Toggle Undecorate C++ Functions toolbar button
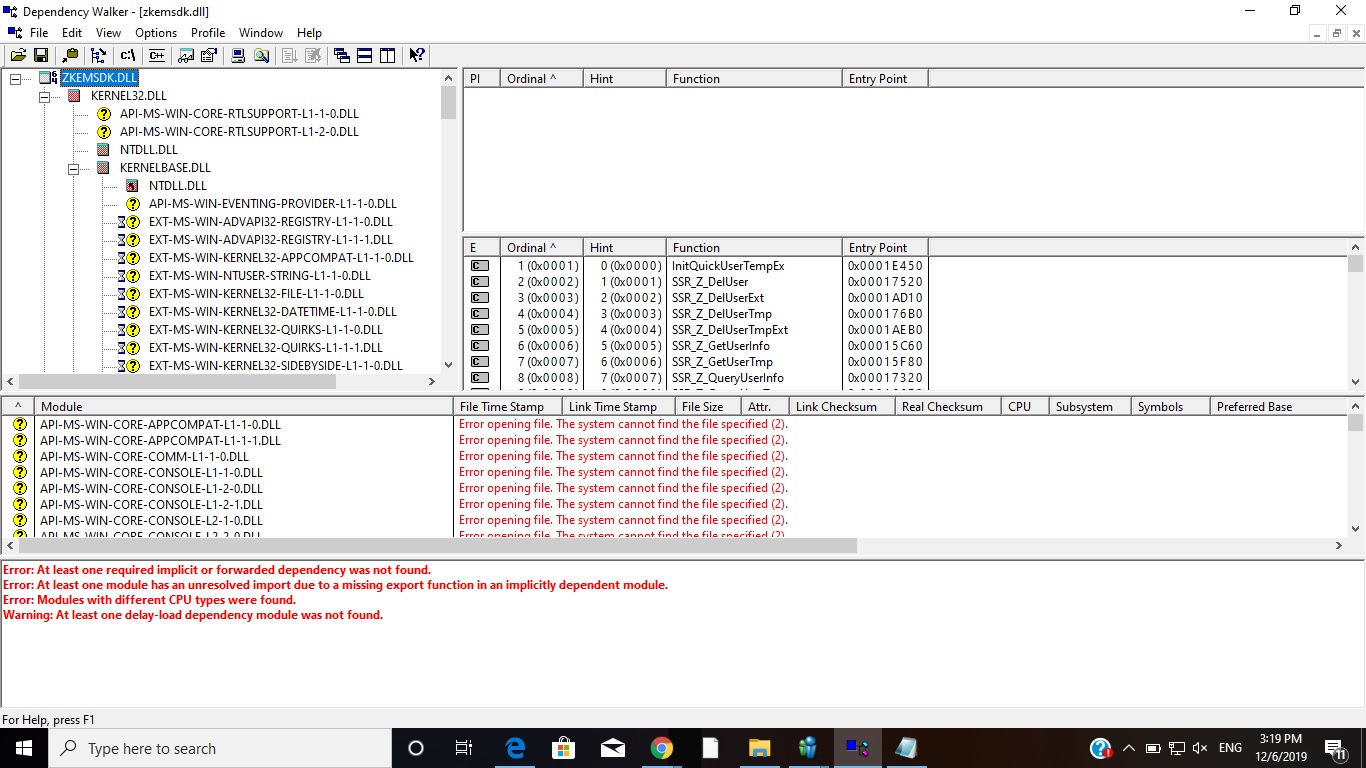1366x768 pixels. click(x=157, y=56)
